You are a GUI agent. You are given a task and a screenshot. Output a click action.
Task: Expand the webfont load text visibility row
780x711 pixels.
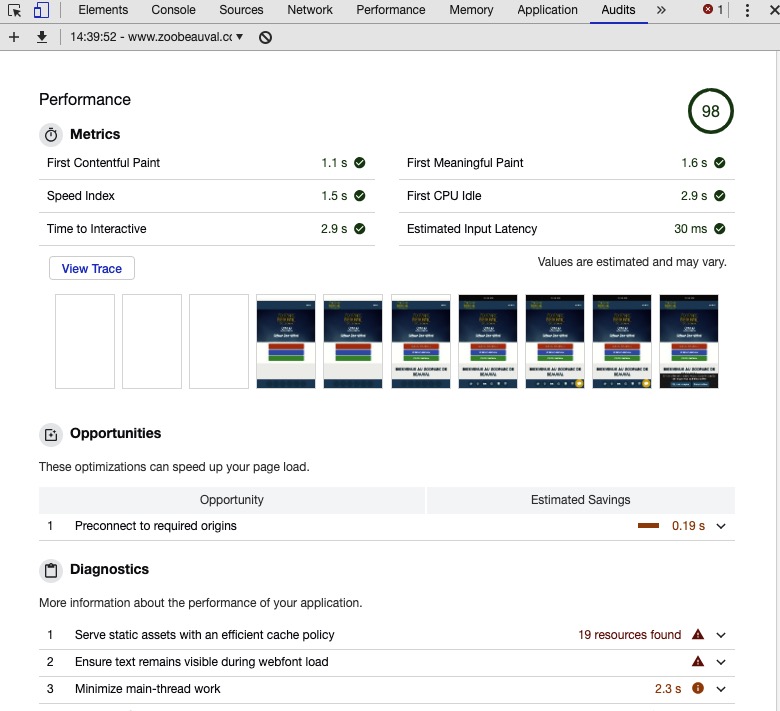coord(720,662)
